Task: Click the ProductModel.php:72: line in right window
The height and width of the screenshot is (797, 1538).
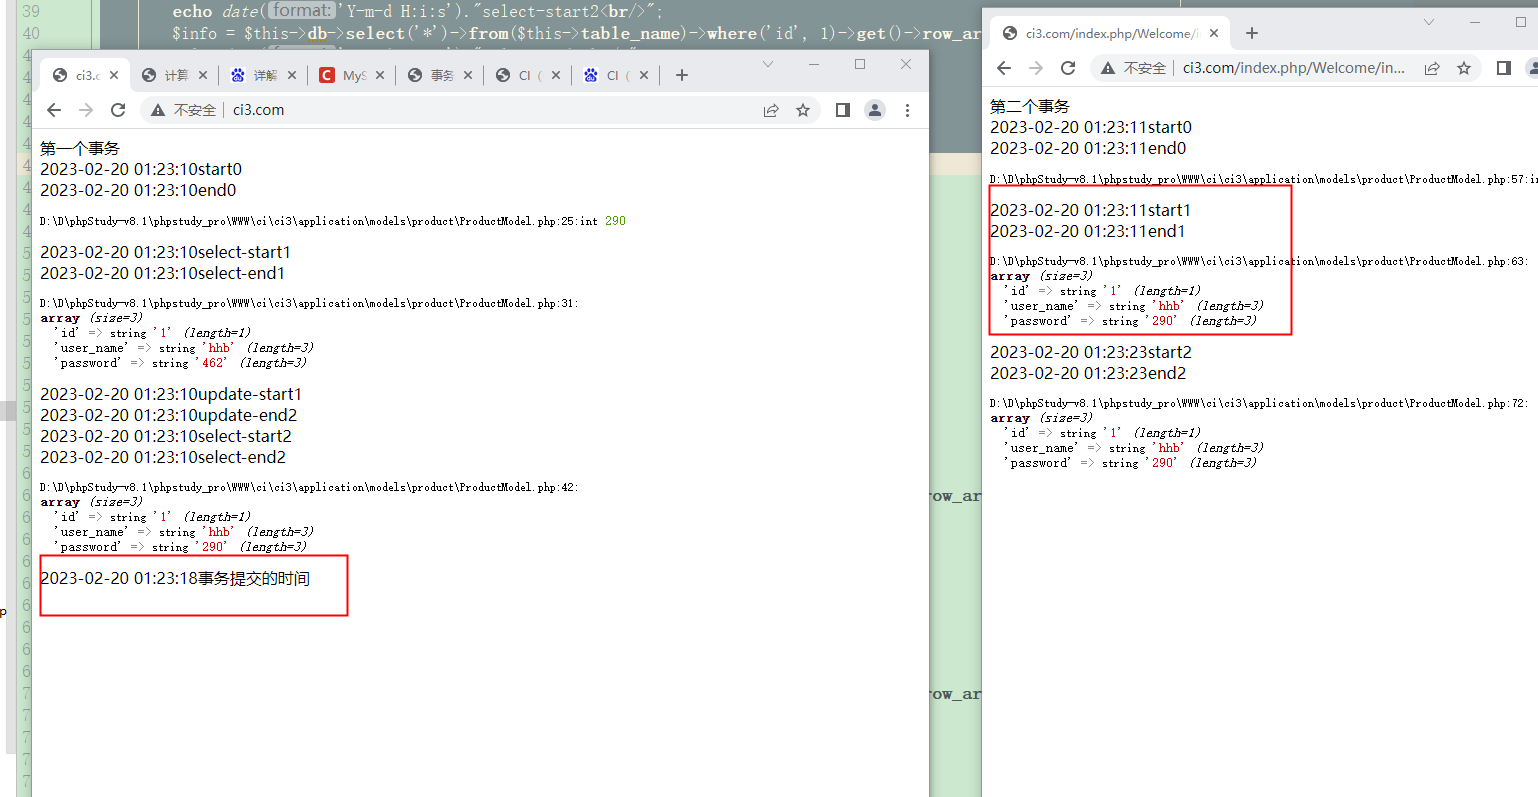Action: coord(1259,403)
